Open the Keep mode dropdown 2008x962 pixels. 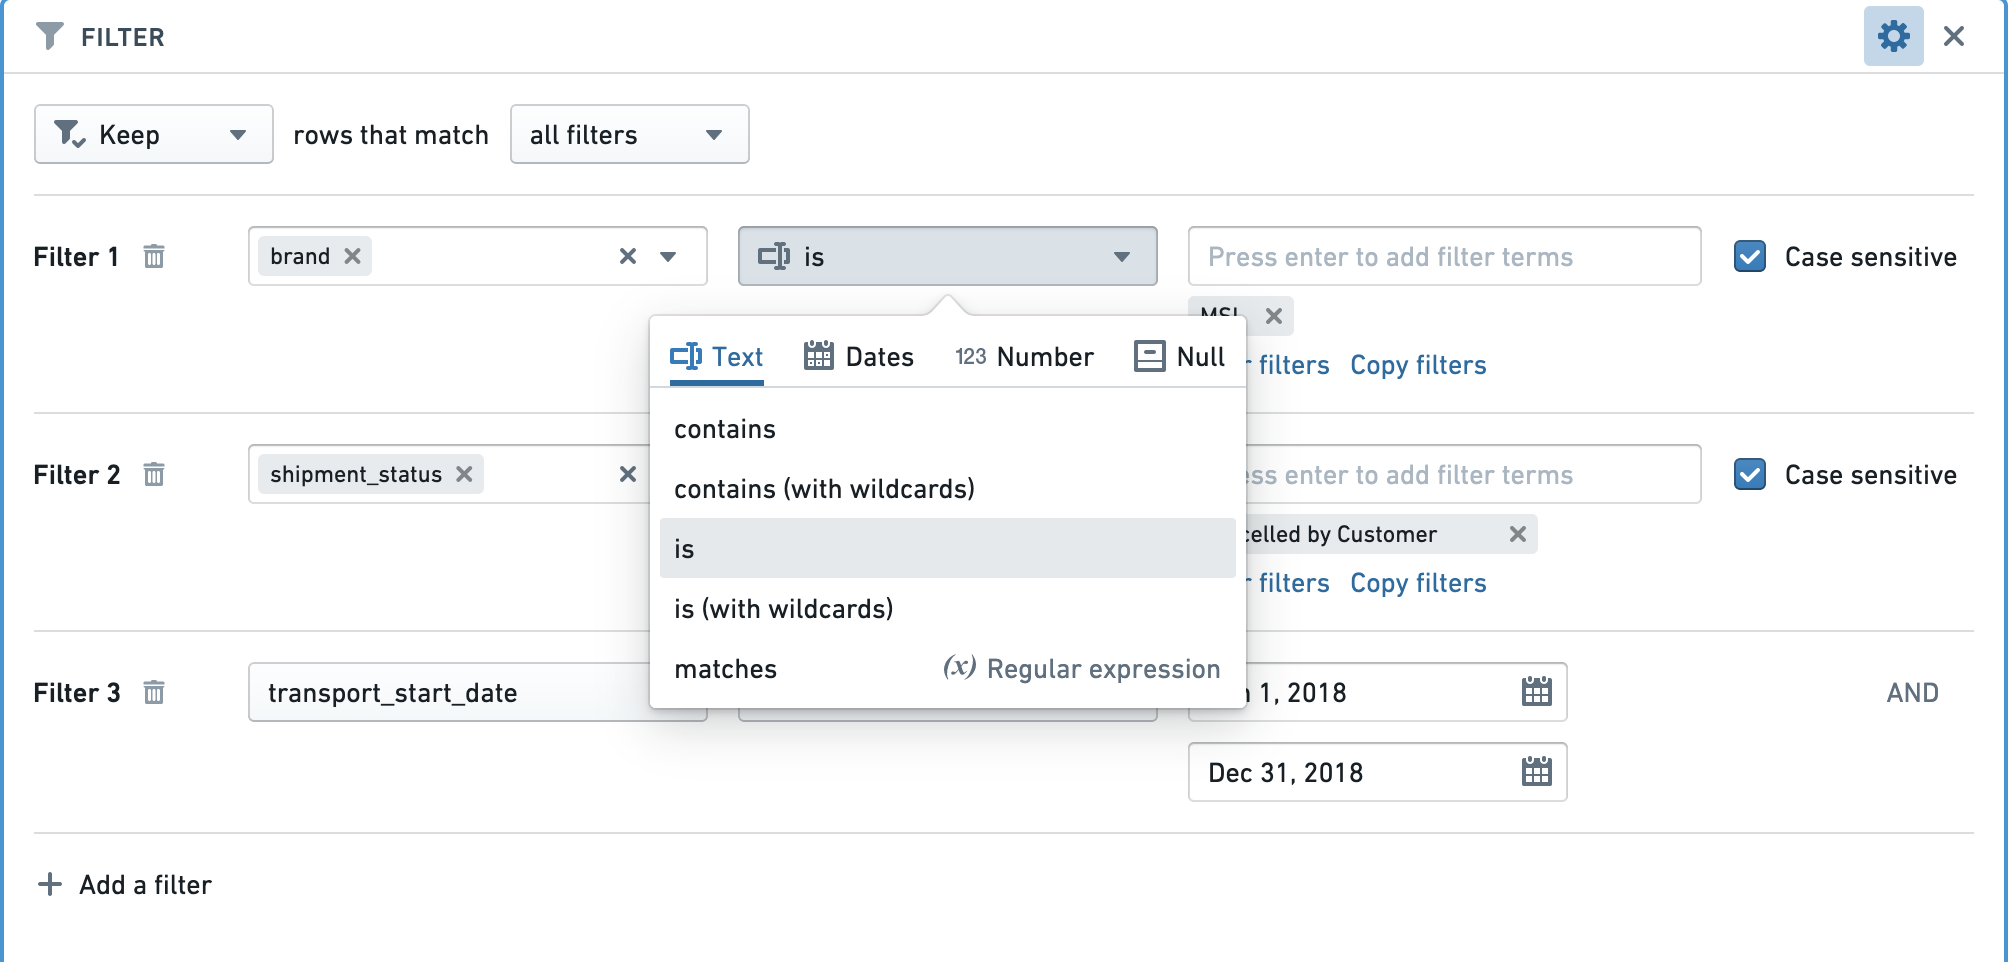[x=154, y=134]
